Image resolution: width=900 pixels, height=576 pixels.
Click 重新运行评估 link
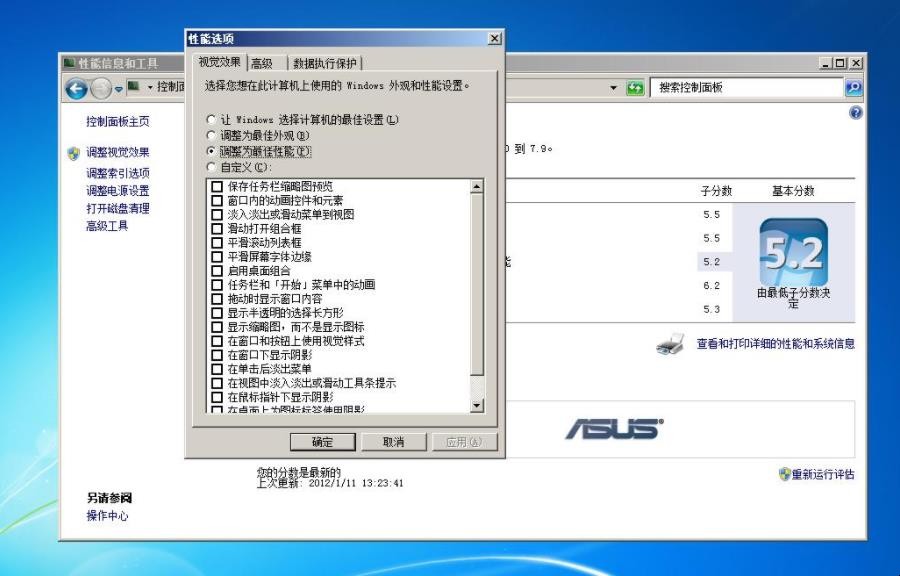click(823, 474)
